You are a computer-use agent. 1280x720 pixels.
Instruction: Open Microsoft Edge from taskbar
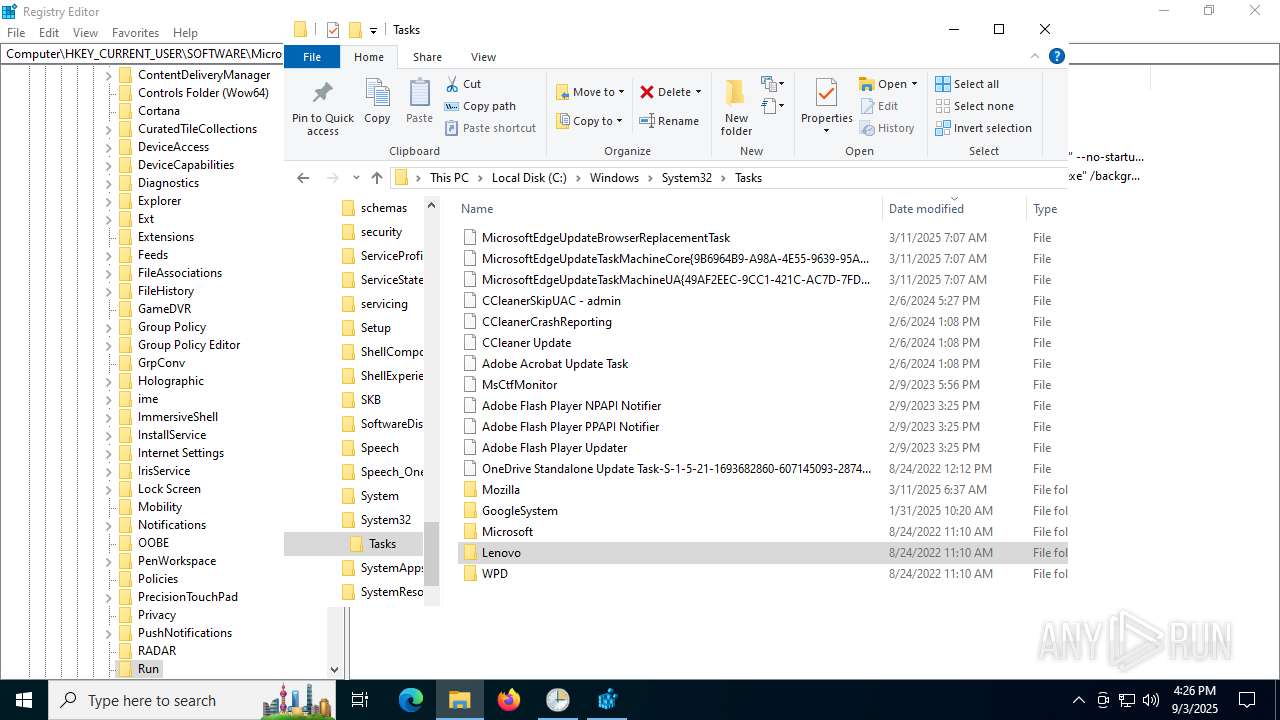[411, 700]
